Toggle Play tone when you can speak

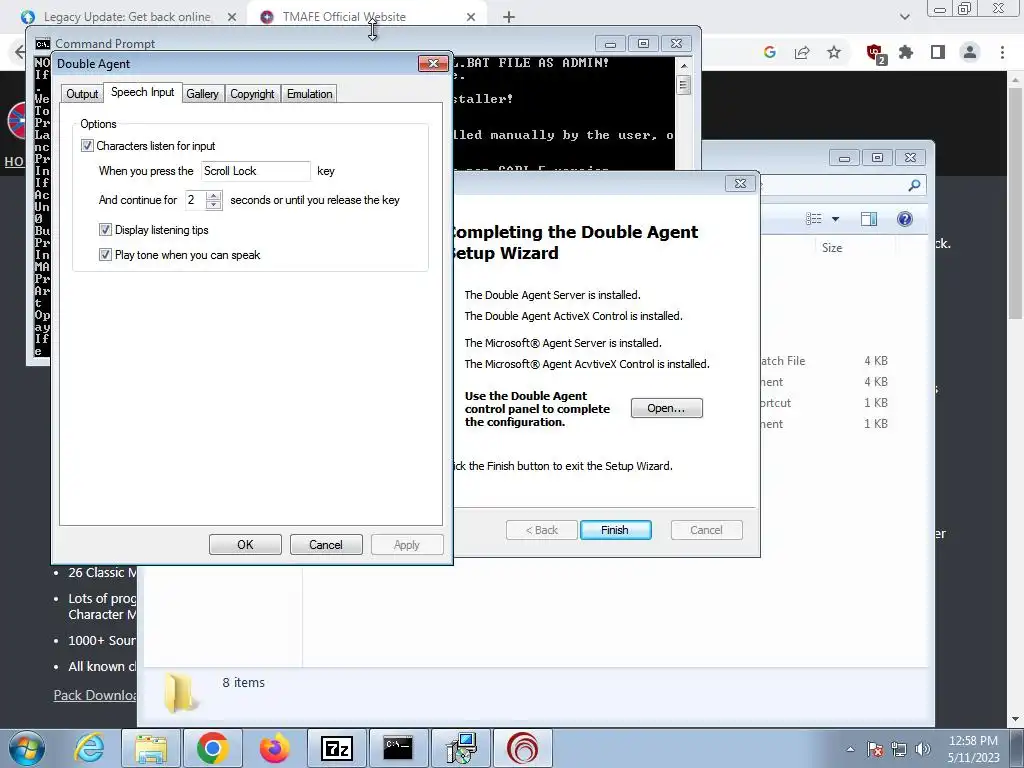coord(105,255)
